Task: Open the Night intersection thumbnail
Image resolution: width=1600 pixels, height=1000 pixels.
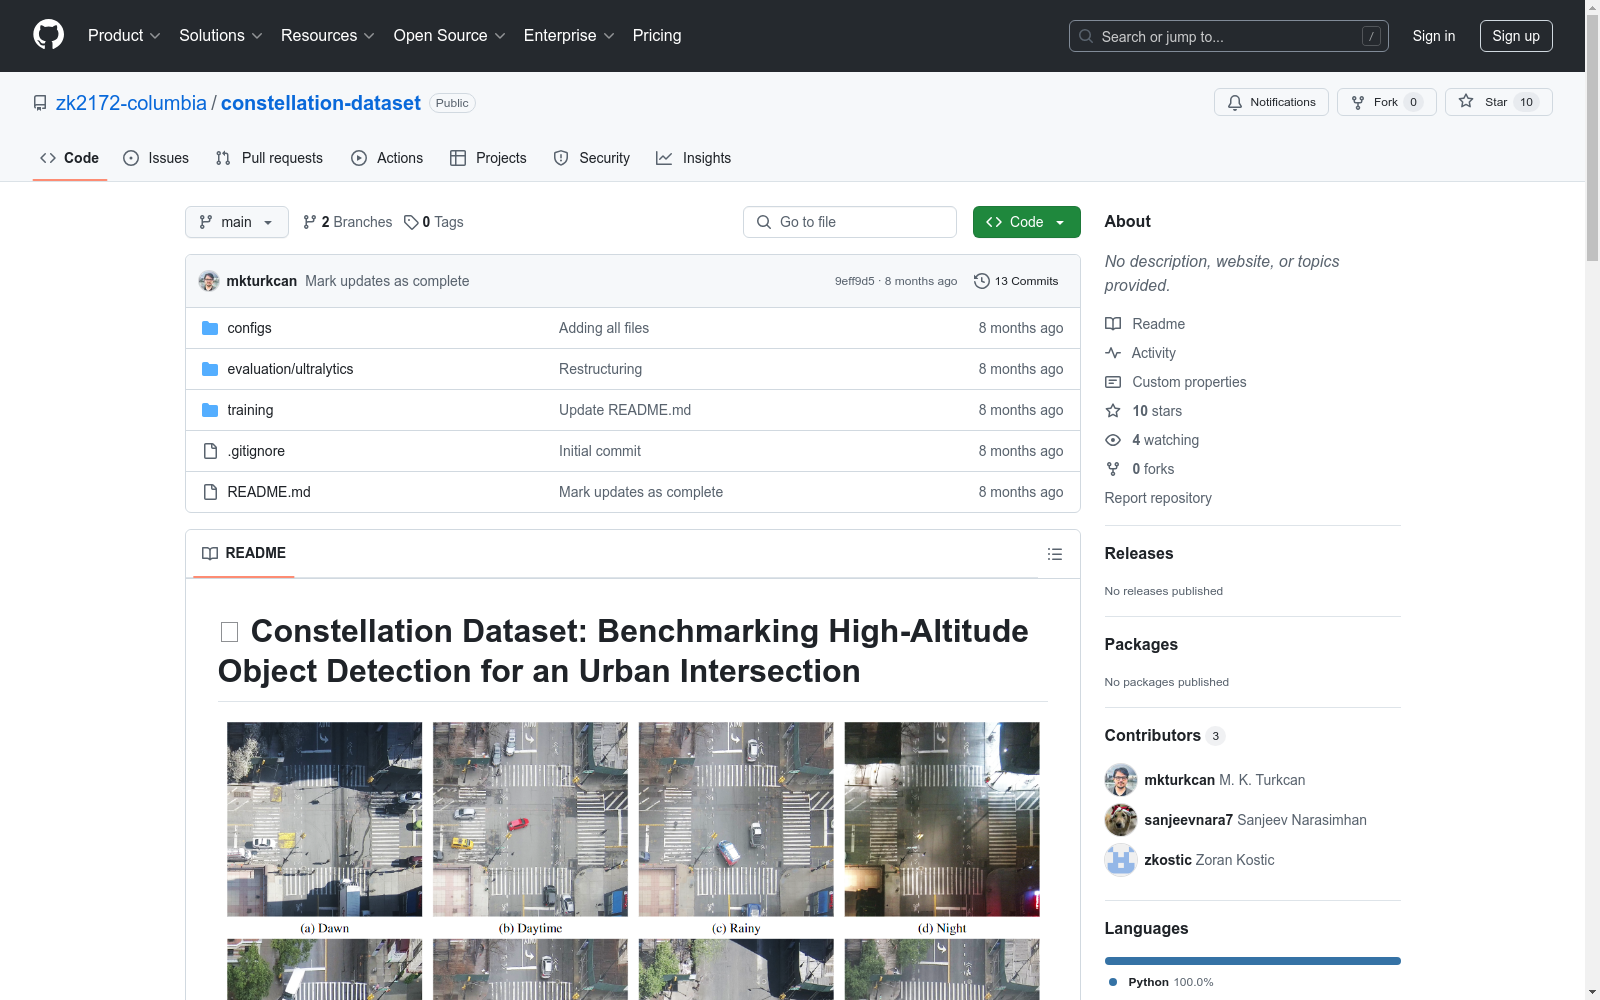Action: 942,819
